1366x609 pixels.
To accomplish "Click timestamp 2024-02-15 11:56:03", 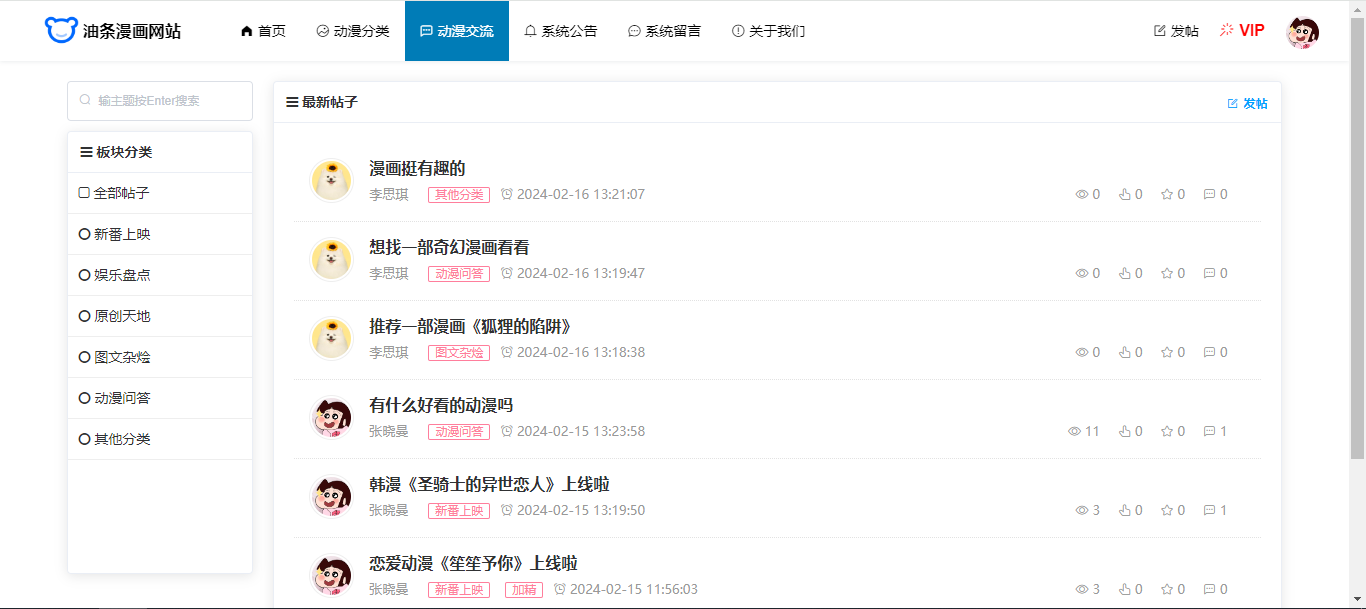I will [634, 590].
